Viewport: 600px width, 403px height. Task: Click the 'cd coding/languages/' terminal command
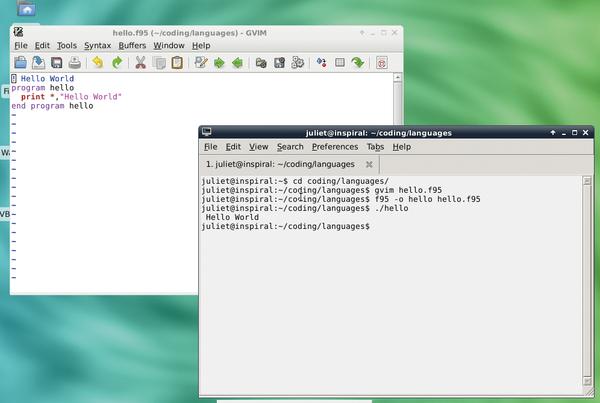pos(341,181)
